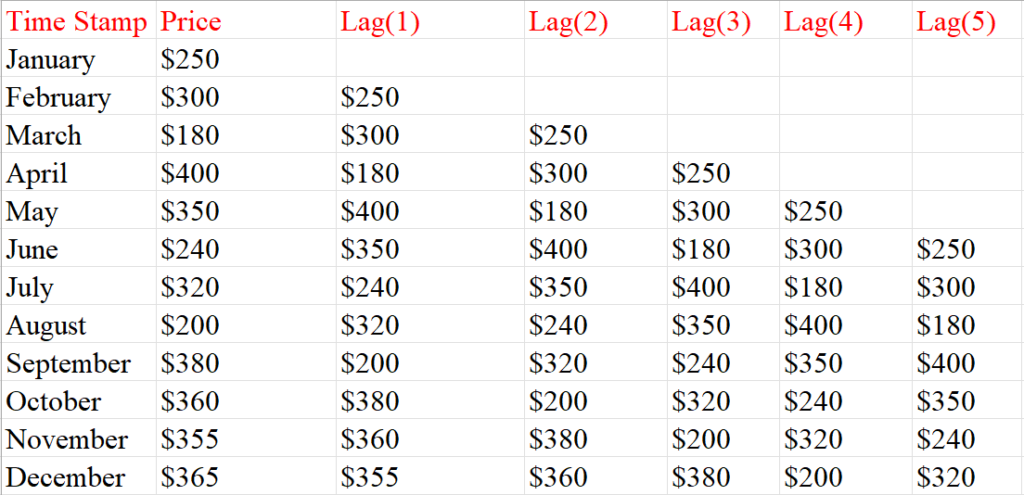1024x495 pixels.
Task: Select the Lag(5) value for June
Action: click(x=945, y=250)
